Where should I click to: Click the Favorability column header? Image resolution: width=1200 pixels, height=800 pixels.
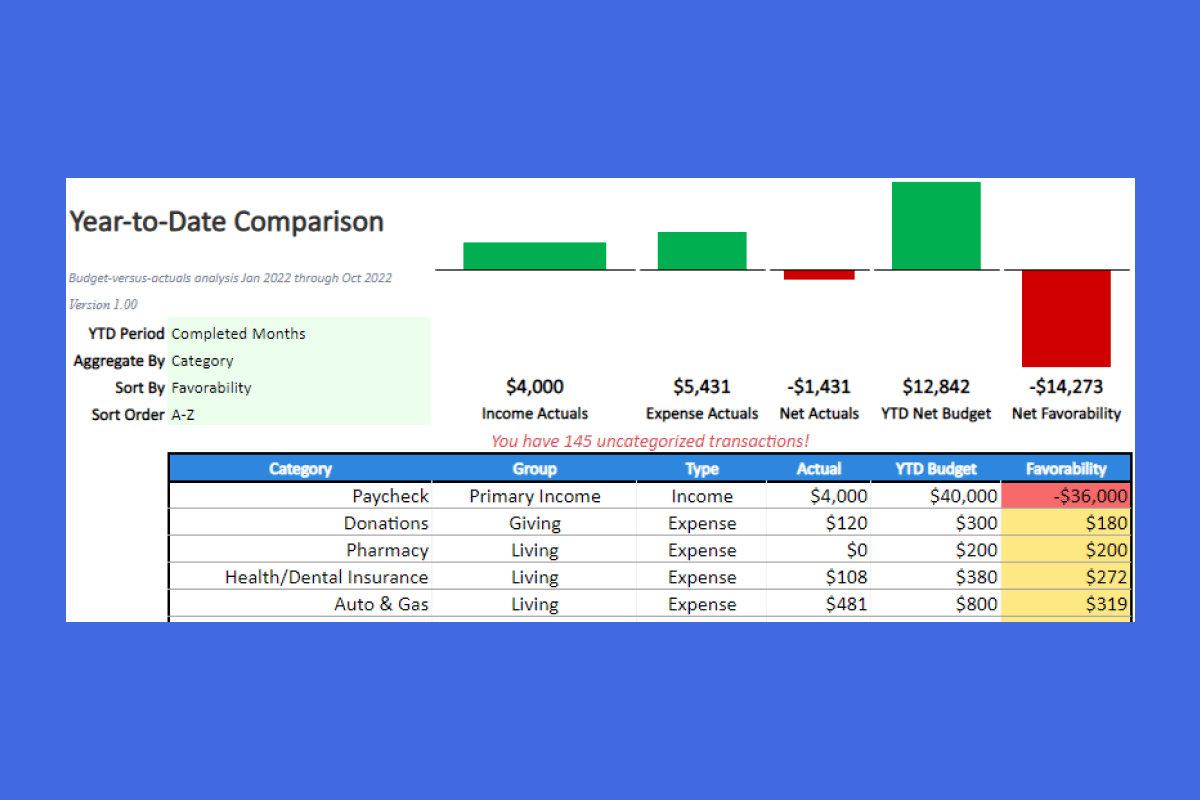1066,468
